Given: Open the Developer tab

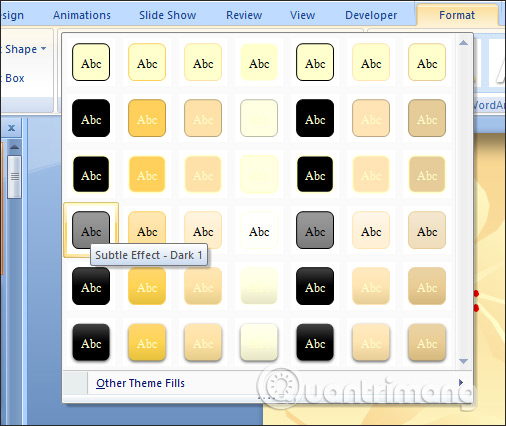Looking at the screenshot, I should click(x=371, y=15).
